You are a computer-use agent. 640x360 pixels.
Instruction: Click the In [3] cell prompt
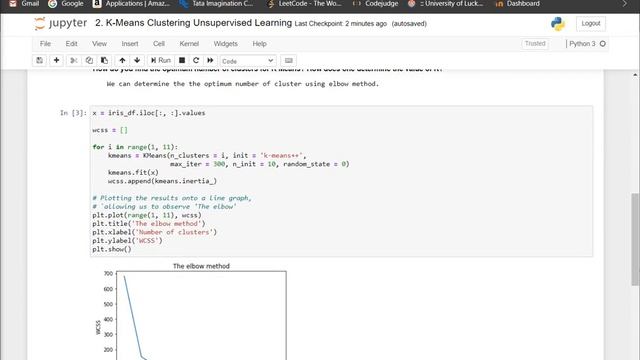pyautogui.click(x=73, y=113)
